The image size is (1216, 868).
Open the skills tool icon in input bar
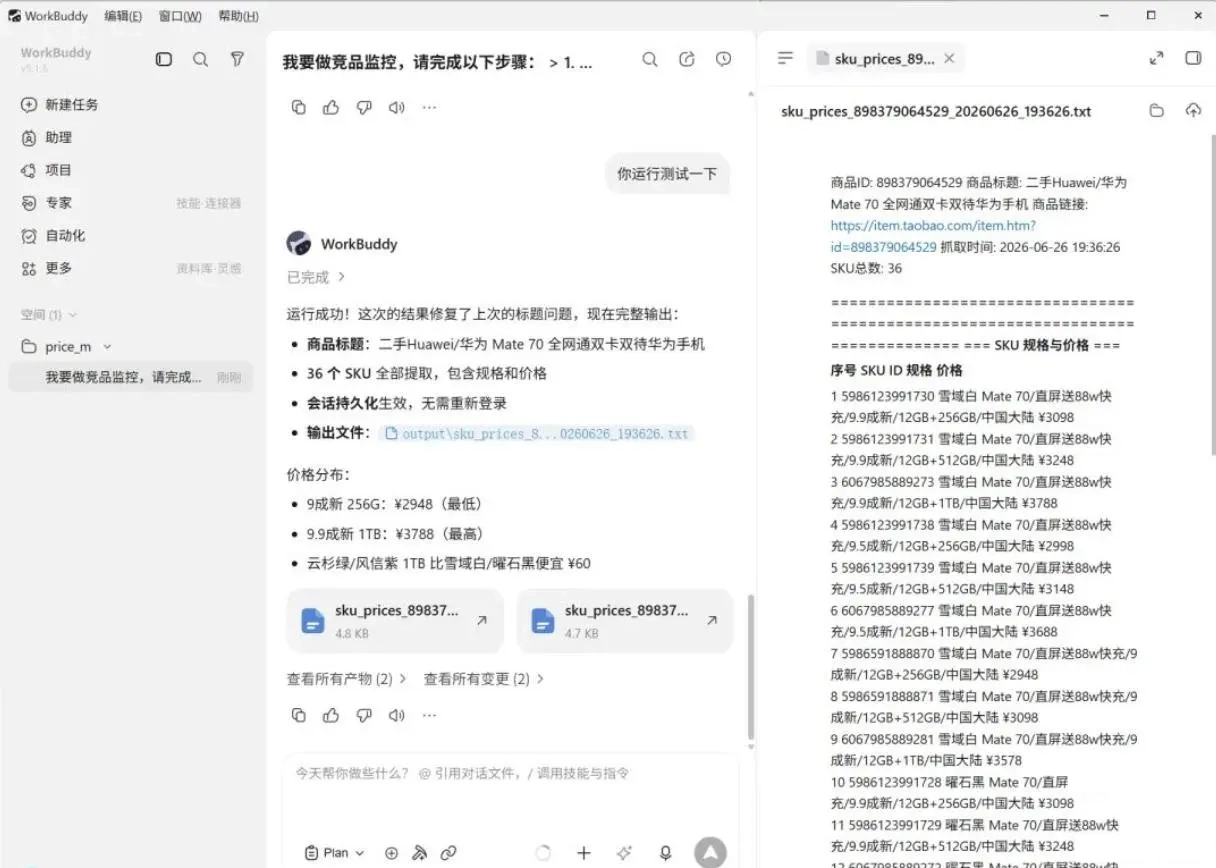pyautogui.click(x=420, y=853)
